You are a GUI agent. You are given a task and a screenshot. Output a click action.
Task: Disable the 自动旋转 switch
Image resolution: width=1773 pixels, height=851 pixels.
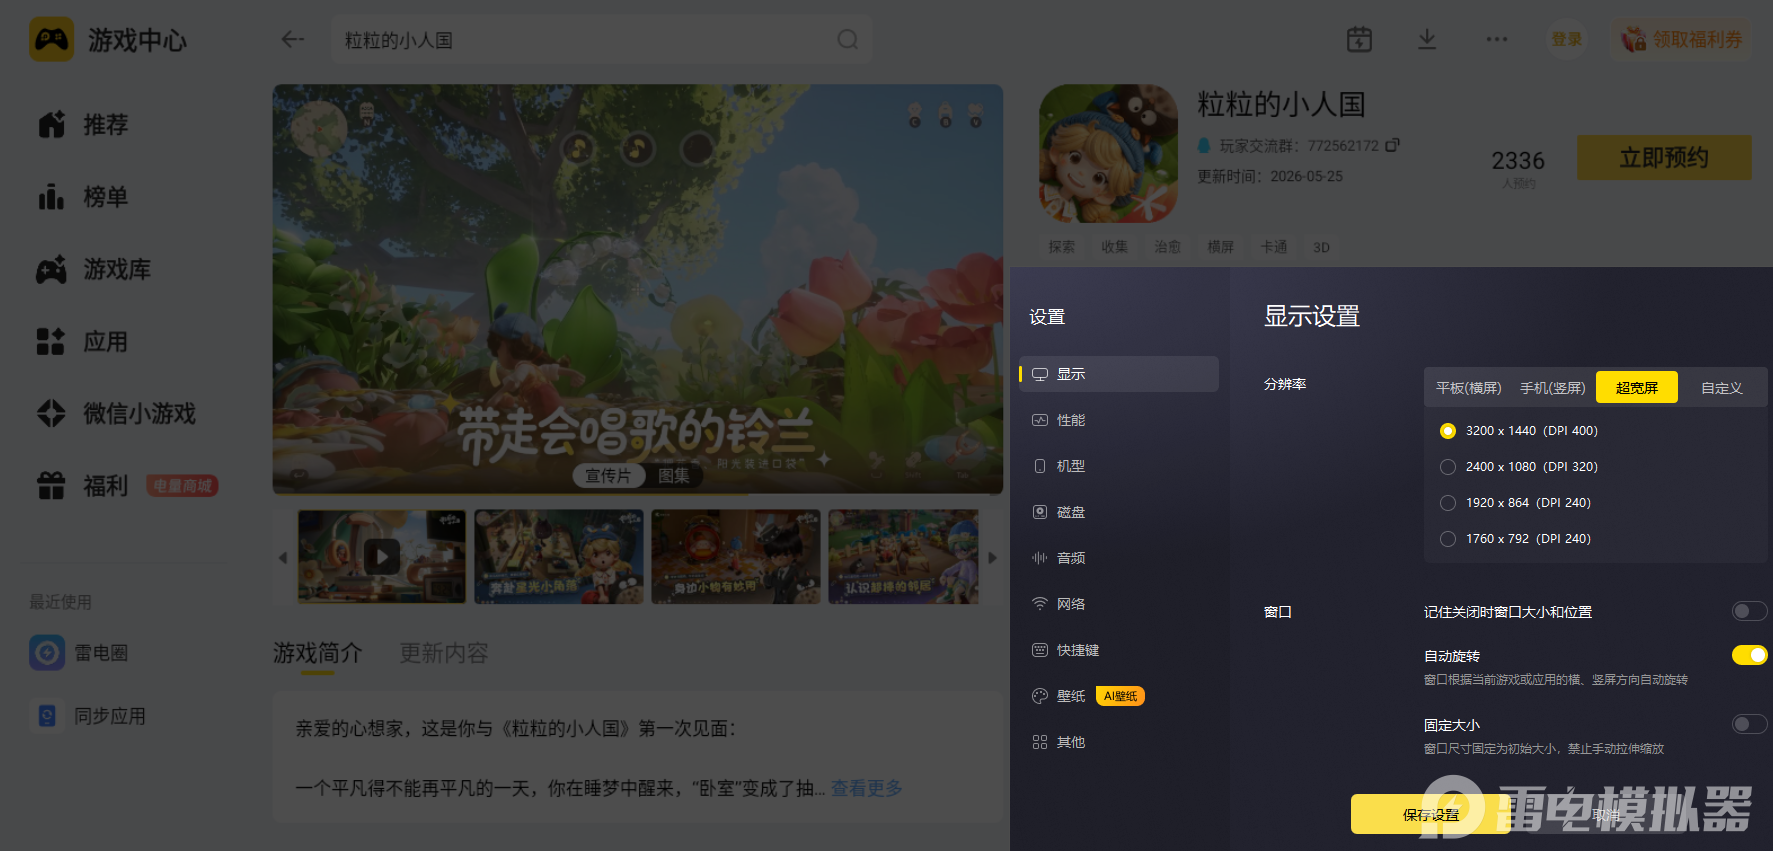1749,655
